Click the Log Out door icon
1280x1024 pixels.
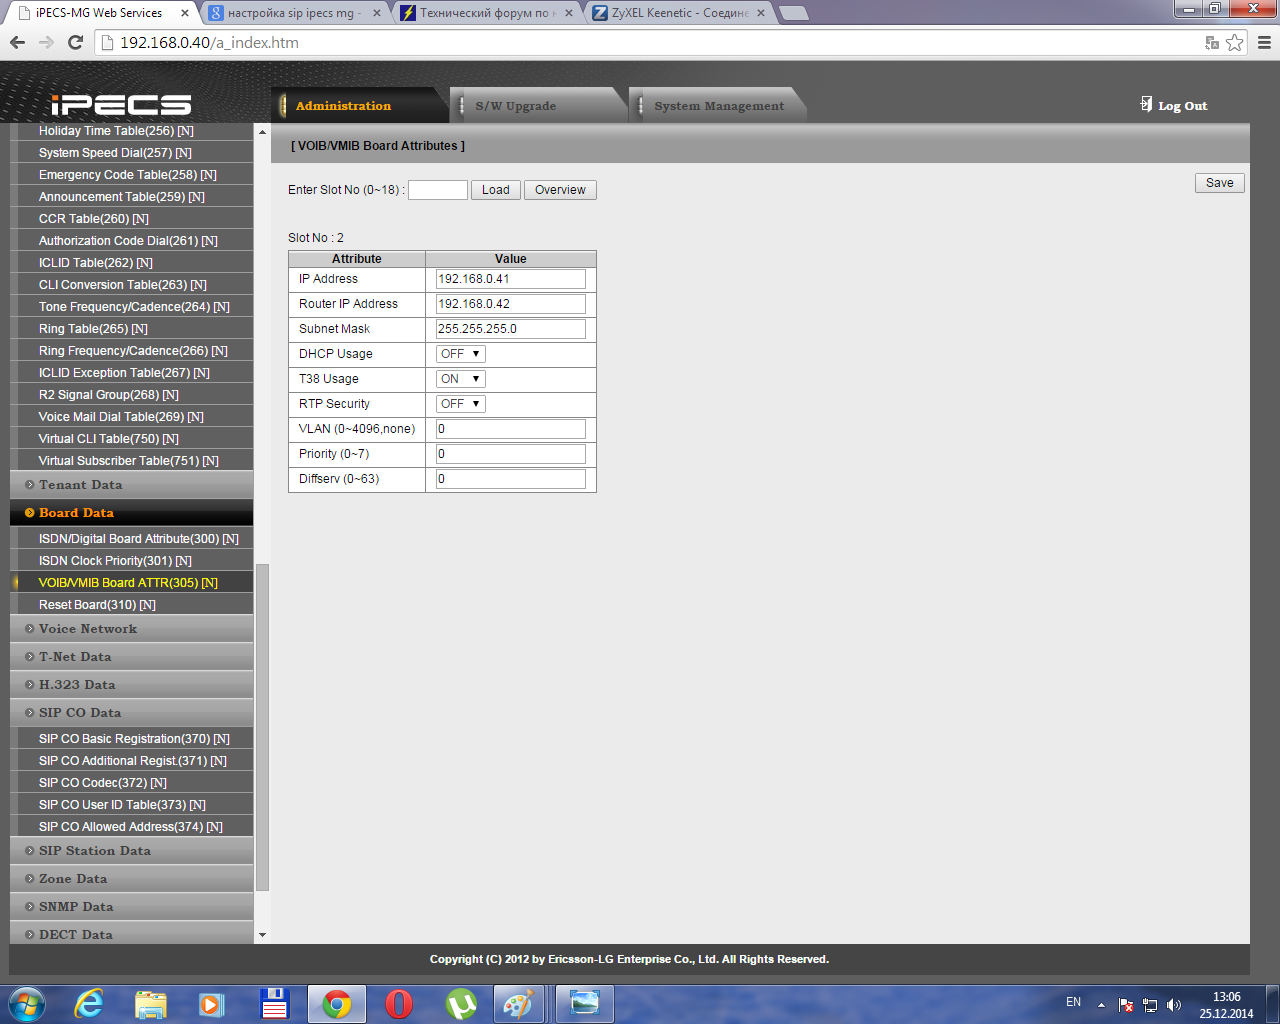click(1146, 104)
